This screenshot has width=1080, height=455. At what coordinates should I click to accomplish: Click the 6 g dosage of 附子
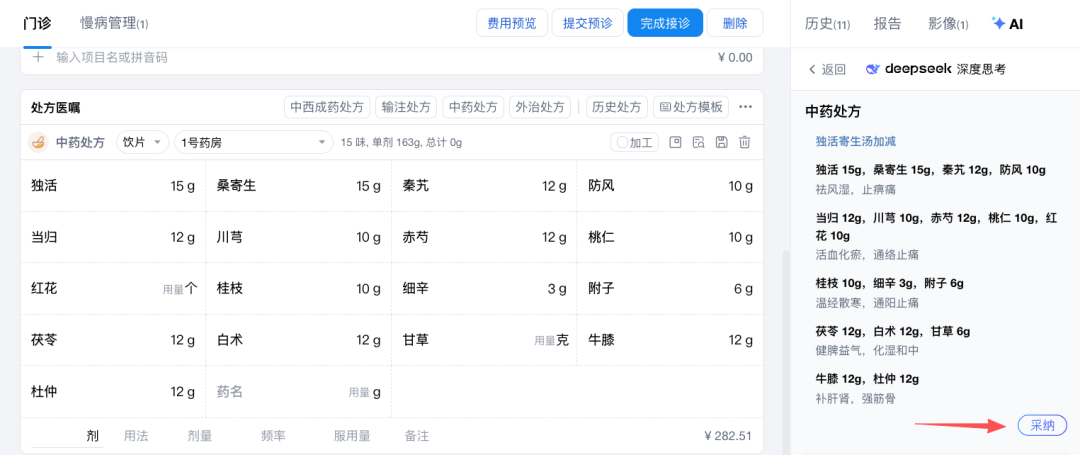point(743,289)
